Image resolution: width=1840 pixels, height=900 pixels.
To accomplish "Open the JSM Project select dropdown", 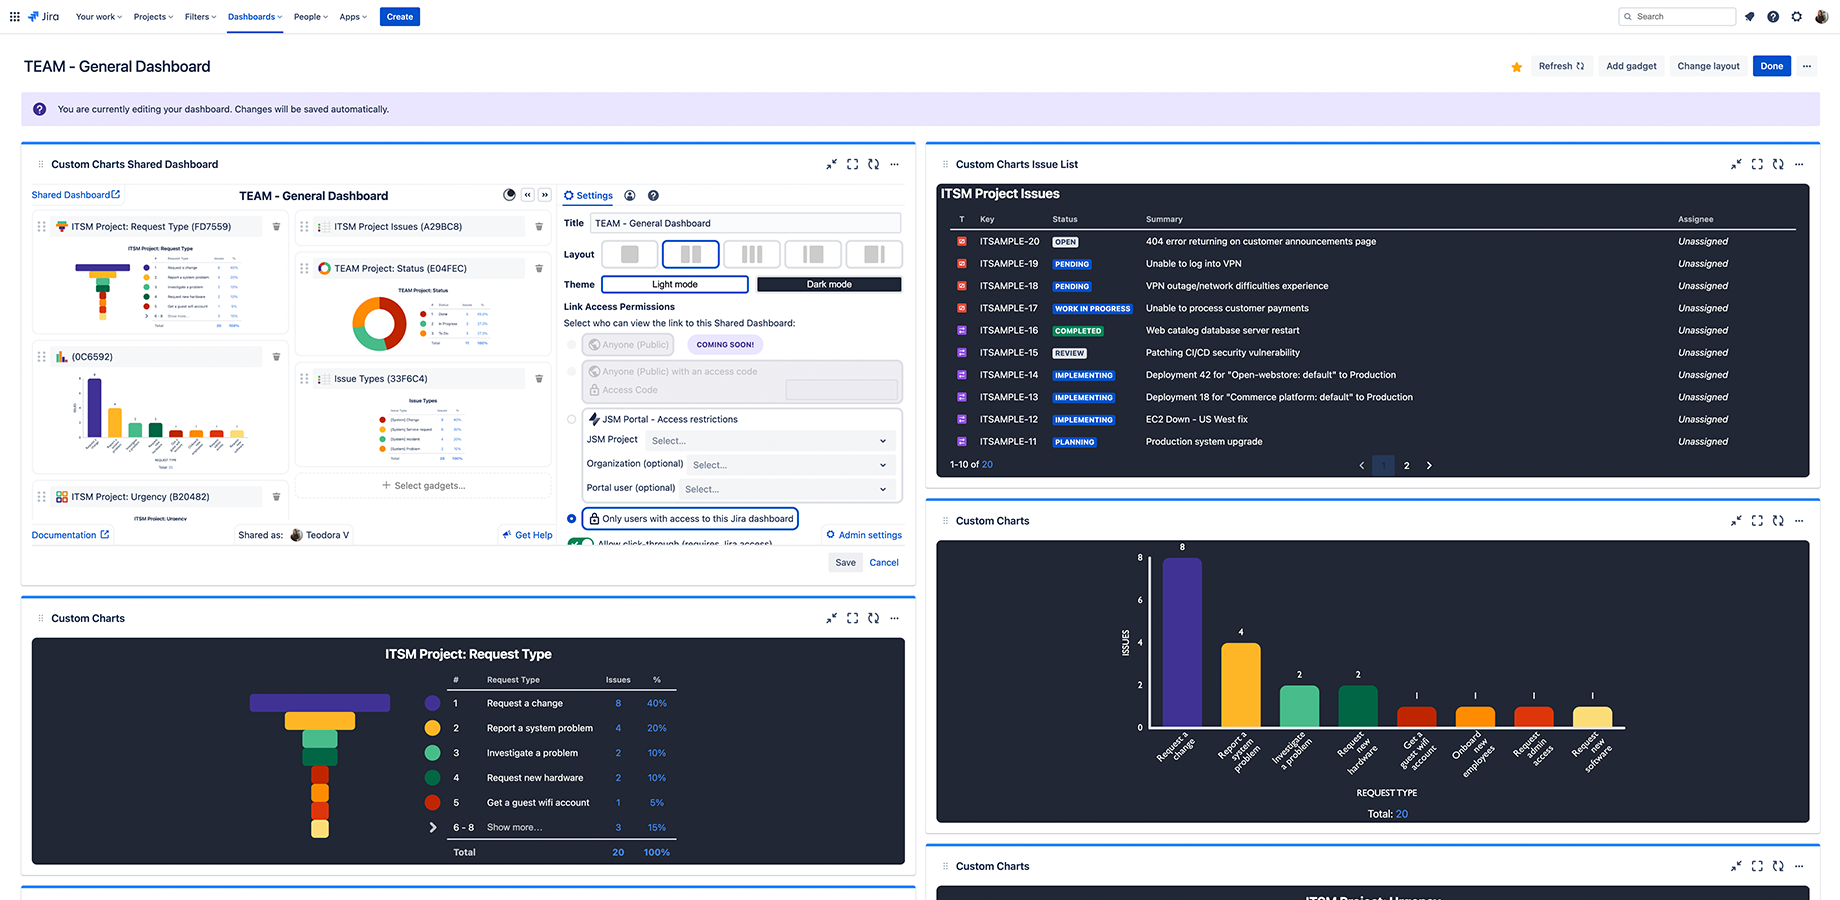I will [x=769, y=441].
